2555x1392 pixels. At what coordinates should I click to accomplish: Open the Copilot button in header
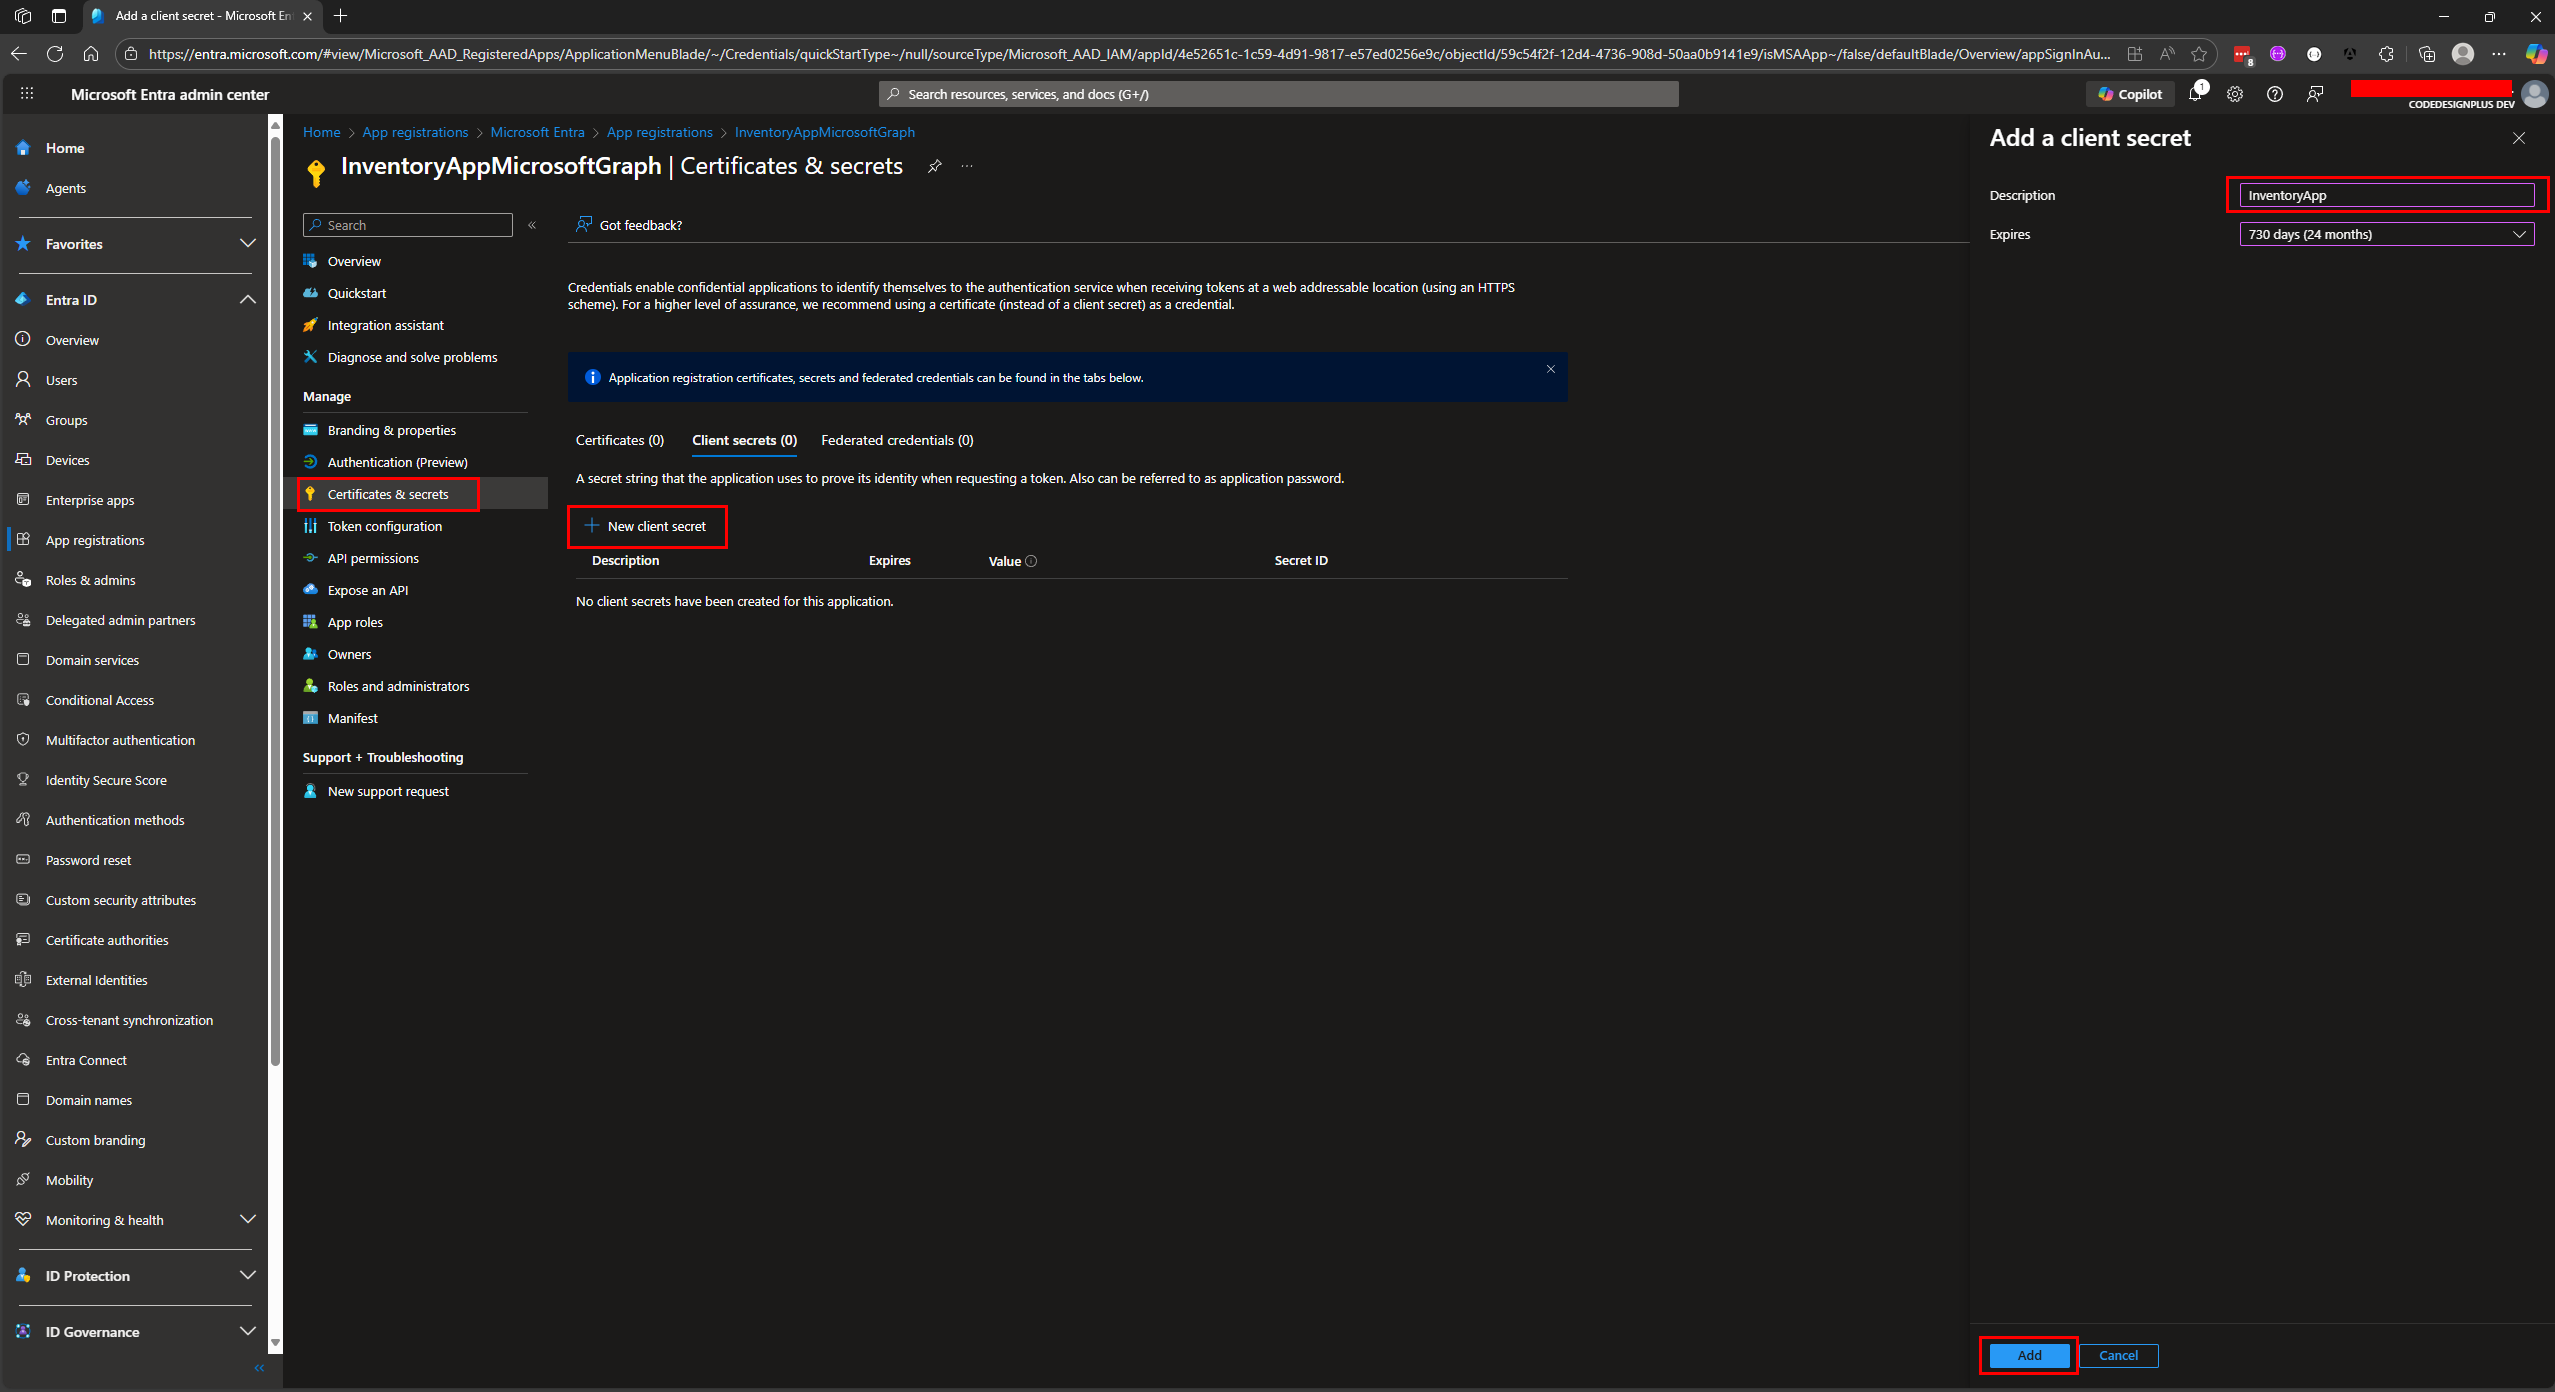point(2130,94)
